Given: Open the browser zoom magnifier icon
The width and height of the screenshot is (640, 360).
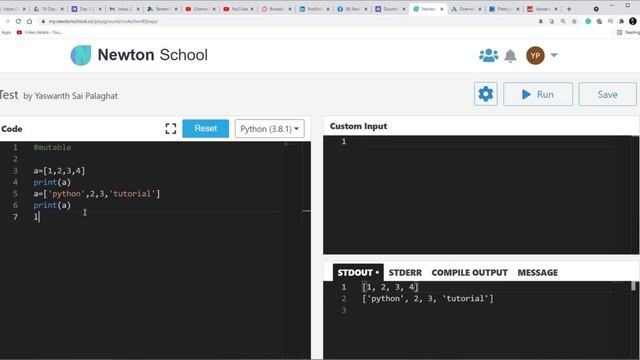Looking at the screenshot, I should (x=563, y=21).
